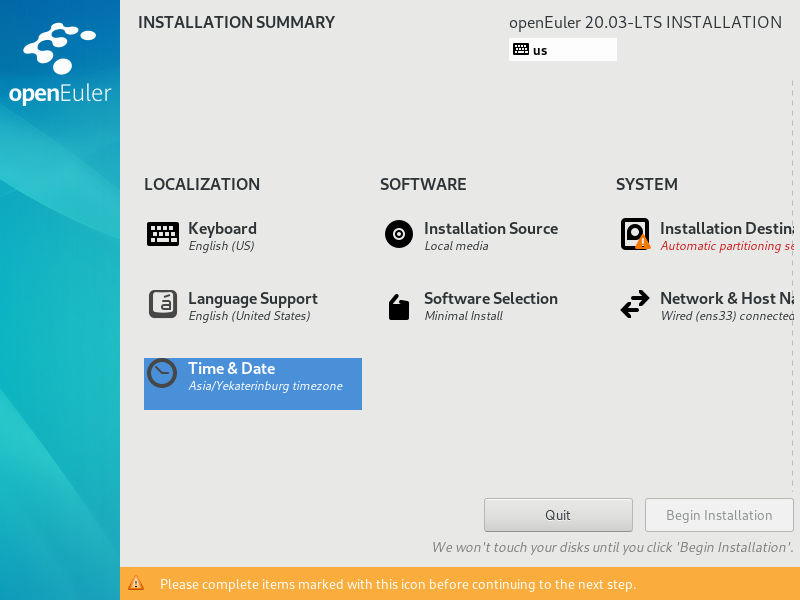Click 'openEuler 20.03-LTS INSTALLATION' title

coord(645,22)
